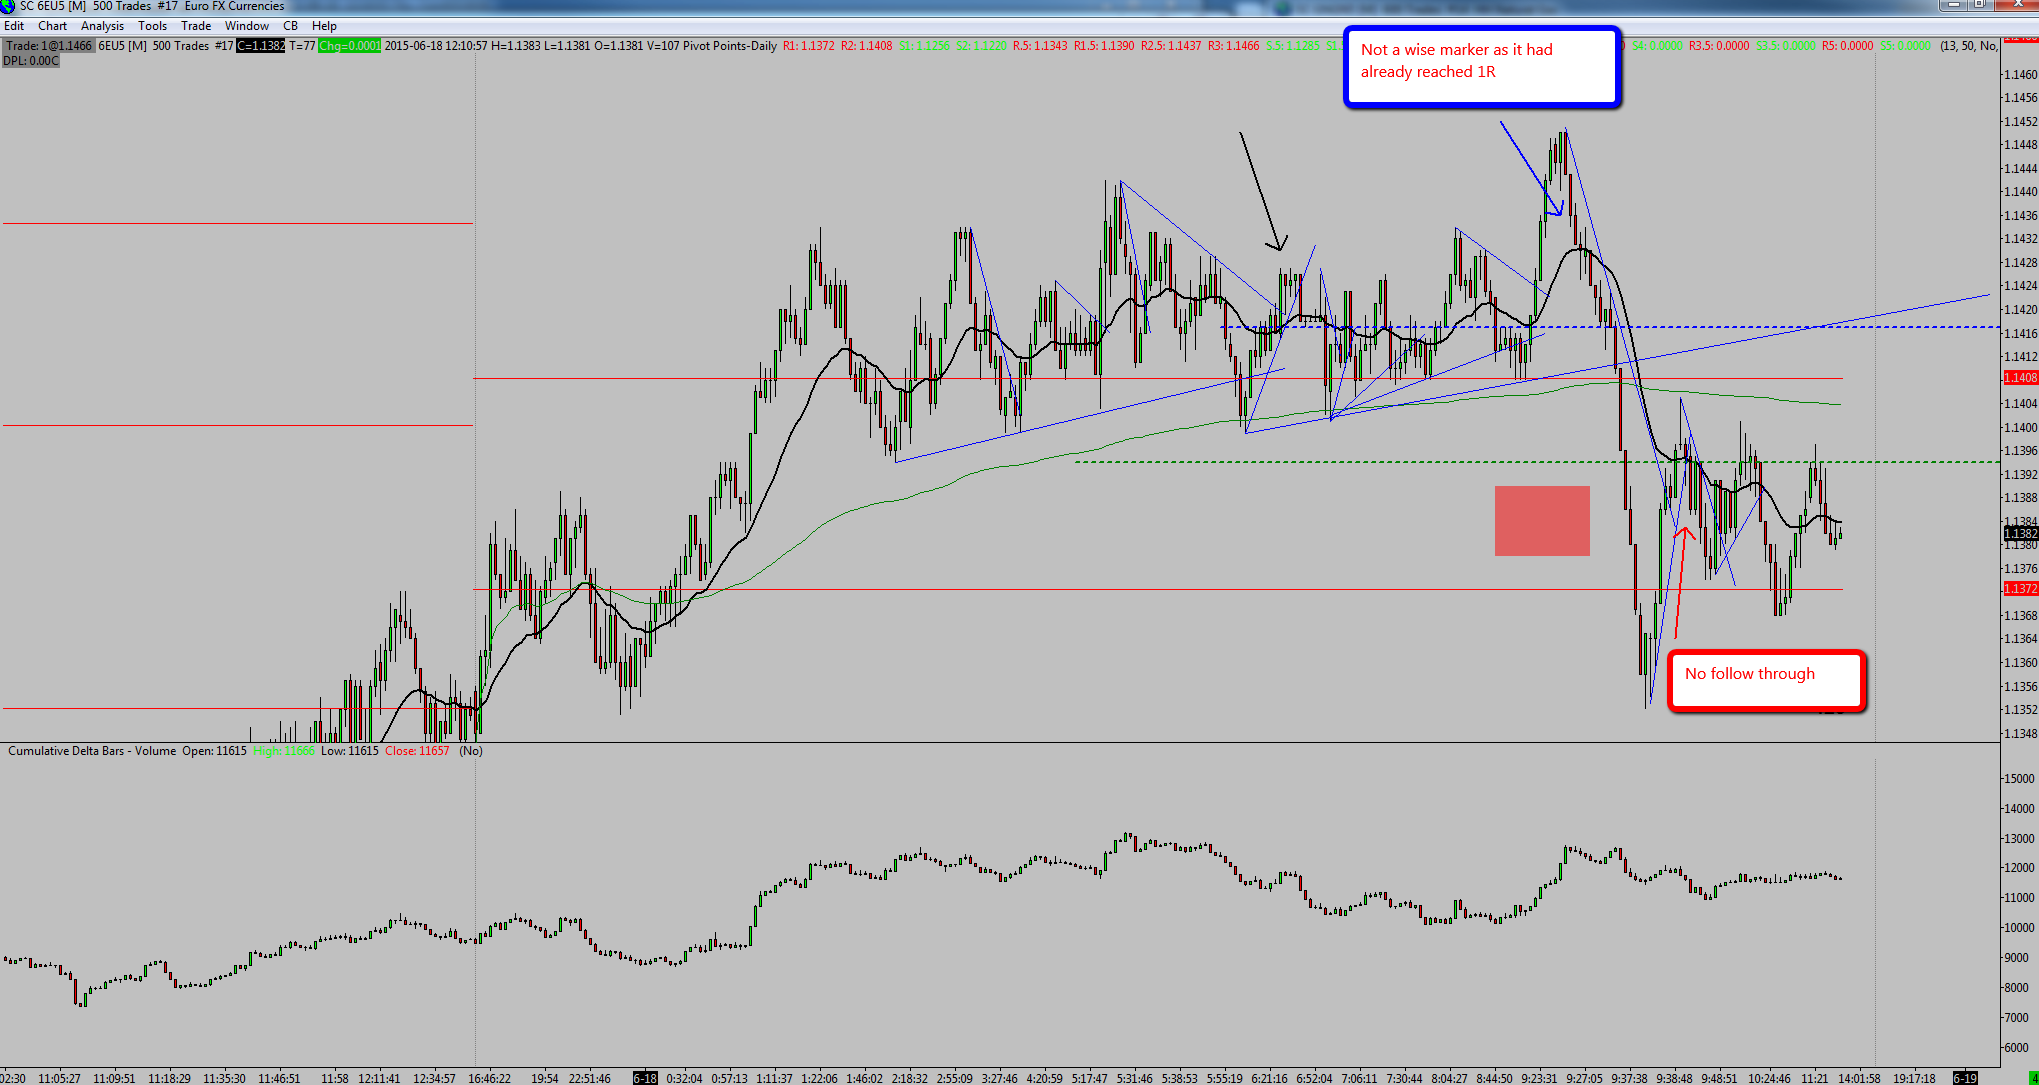Click the 'R5: 0.0000' pivot value
Viewport: 2039px width, 1085px height.
(x=1848, y=46)
